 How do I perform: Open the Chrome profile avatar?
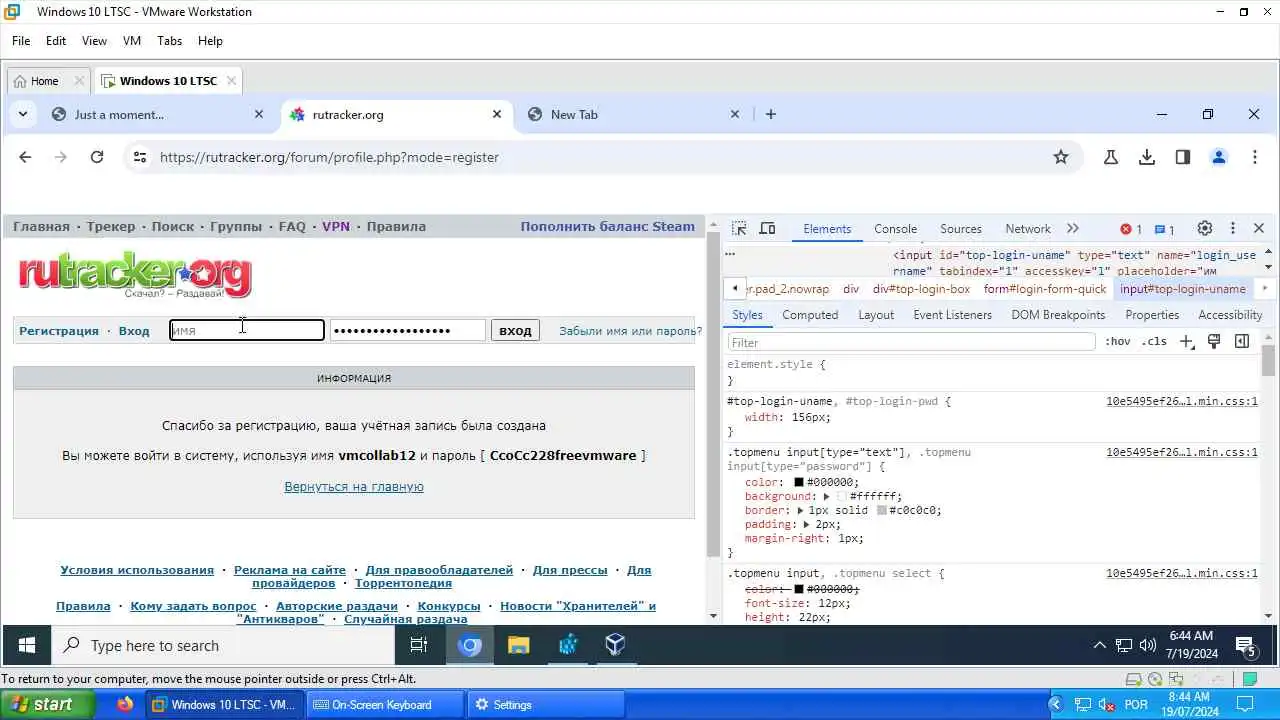point(1219,157)
